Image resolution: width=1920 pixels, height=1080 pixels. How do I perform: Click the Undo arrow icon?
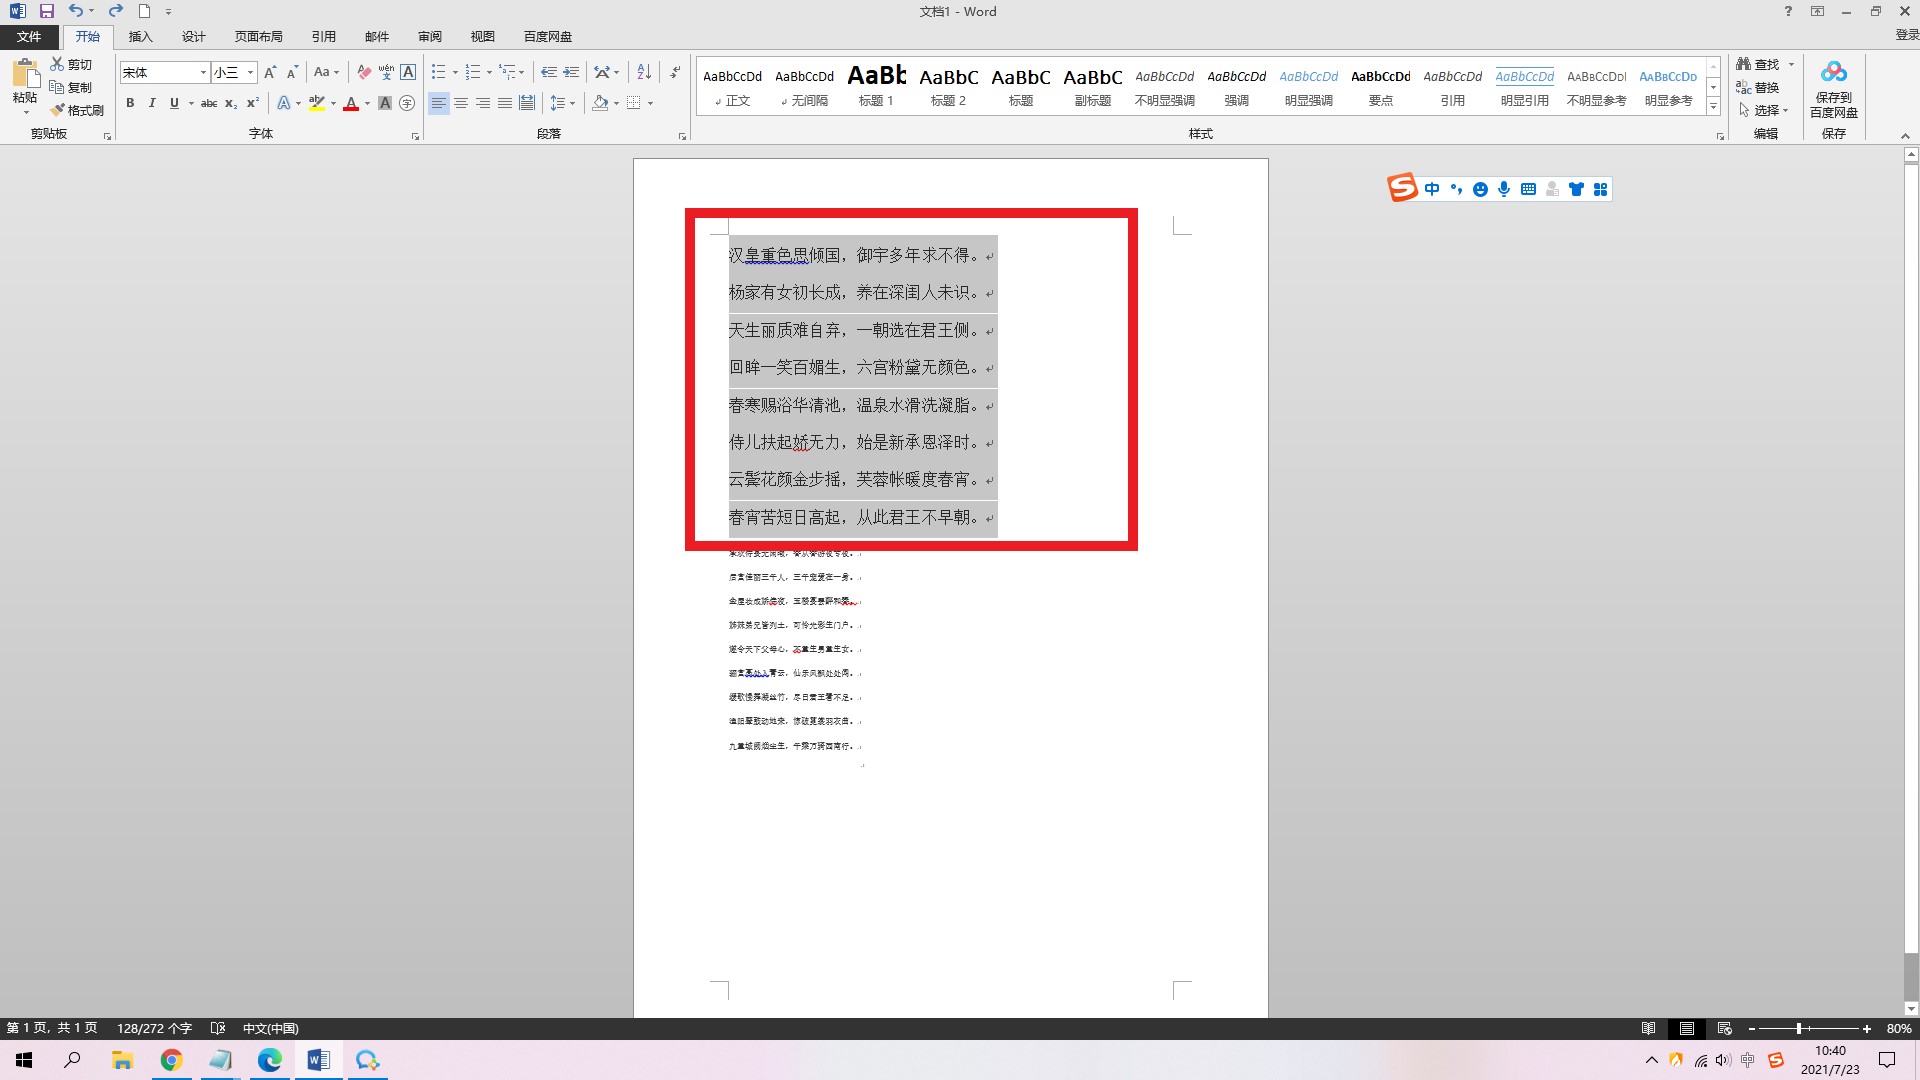click(x=76, y=11)
